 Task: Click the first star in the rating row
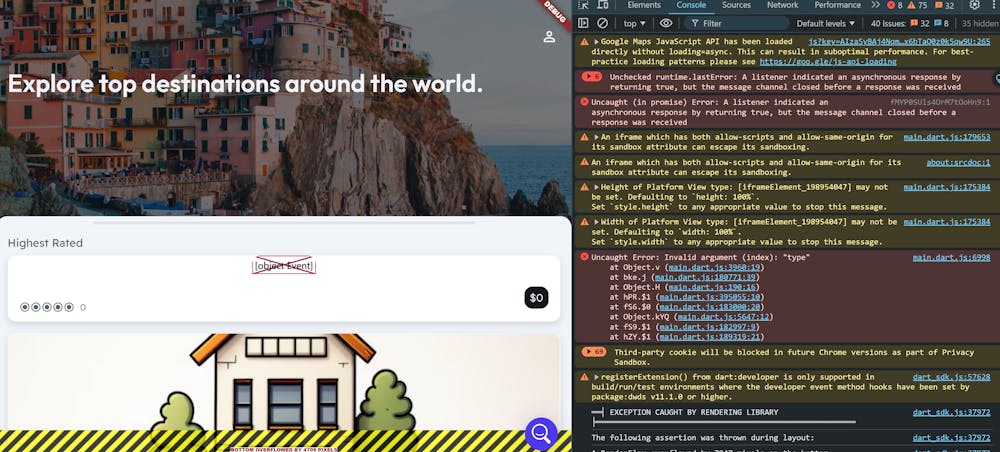click(25, 307)
